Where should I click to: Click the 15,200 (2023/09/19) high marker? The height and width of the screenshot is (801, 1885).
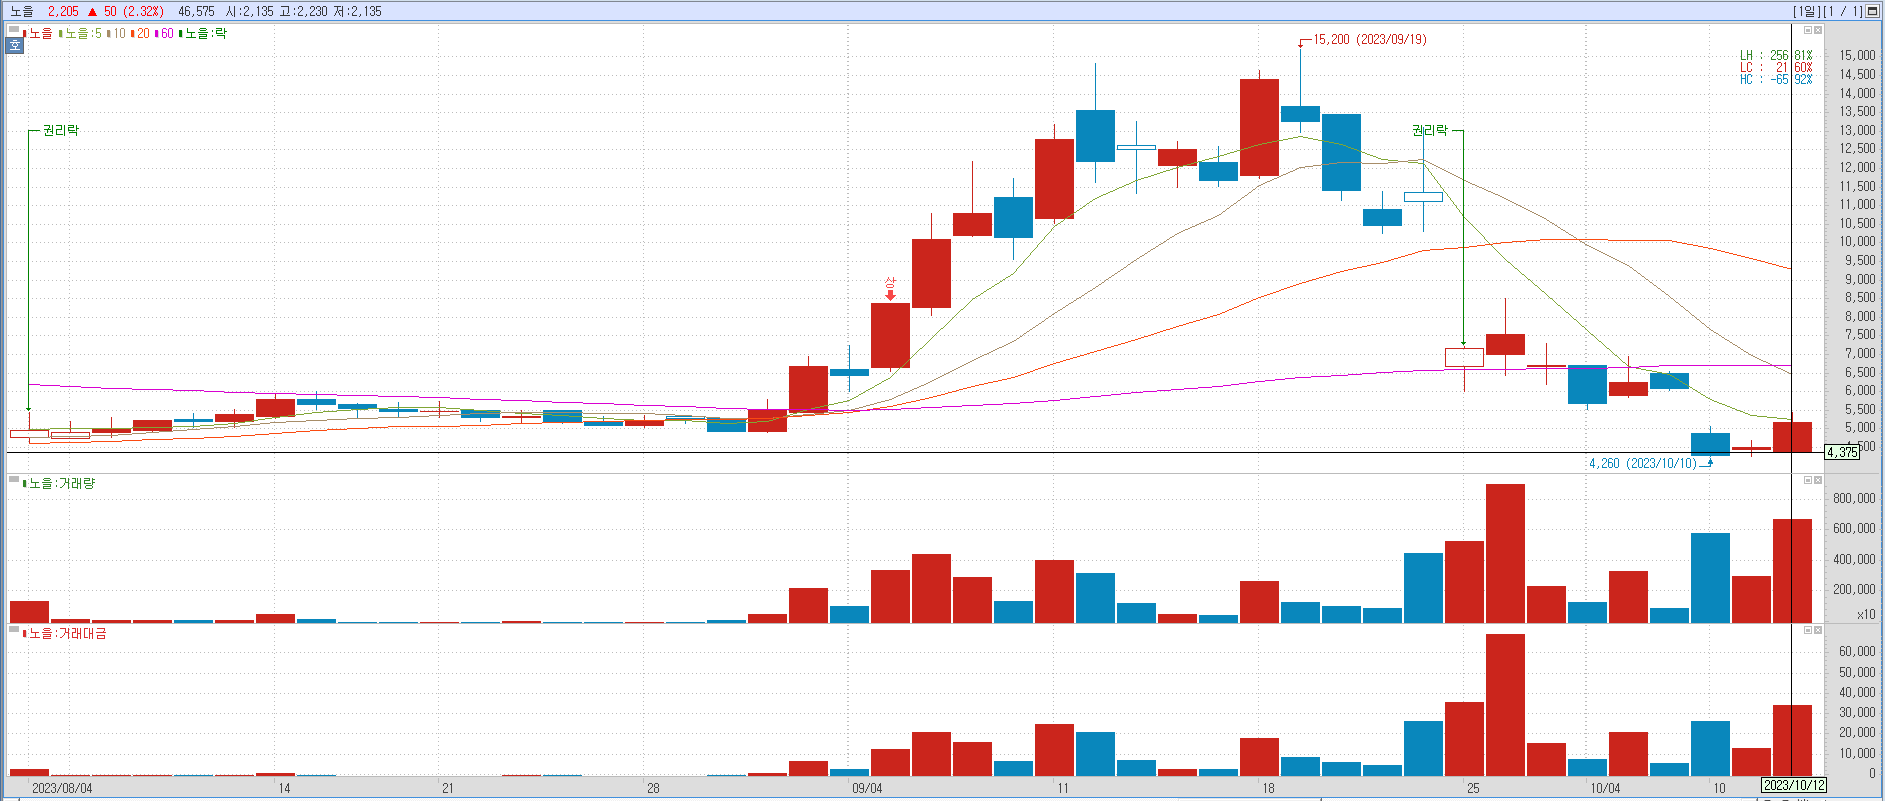[1369, 40]
